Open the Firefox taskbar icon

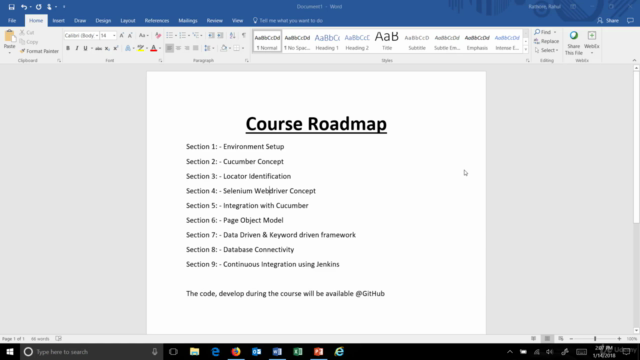[x=236, y=351]
